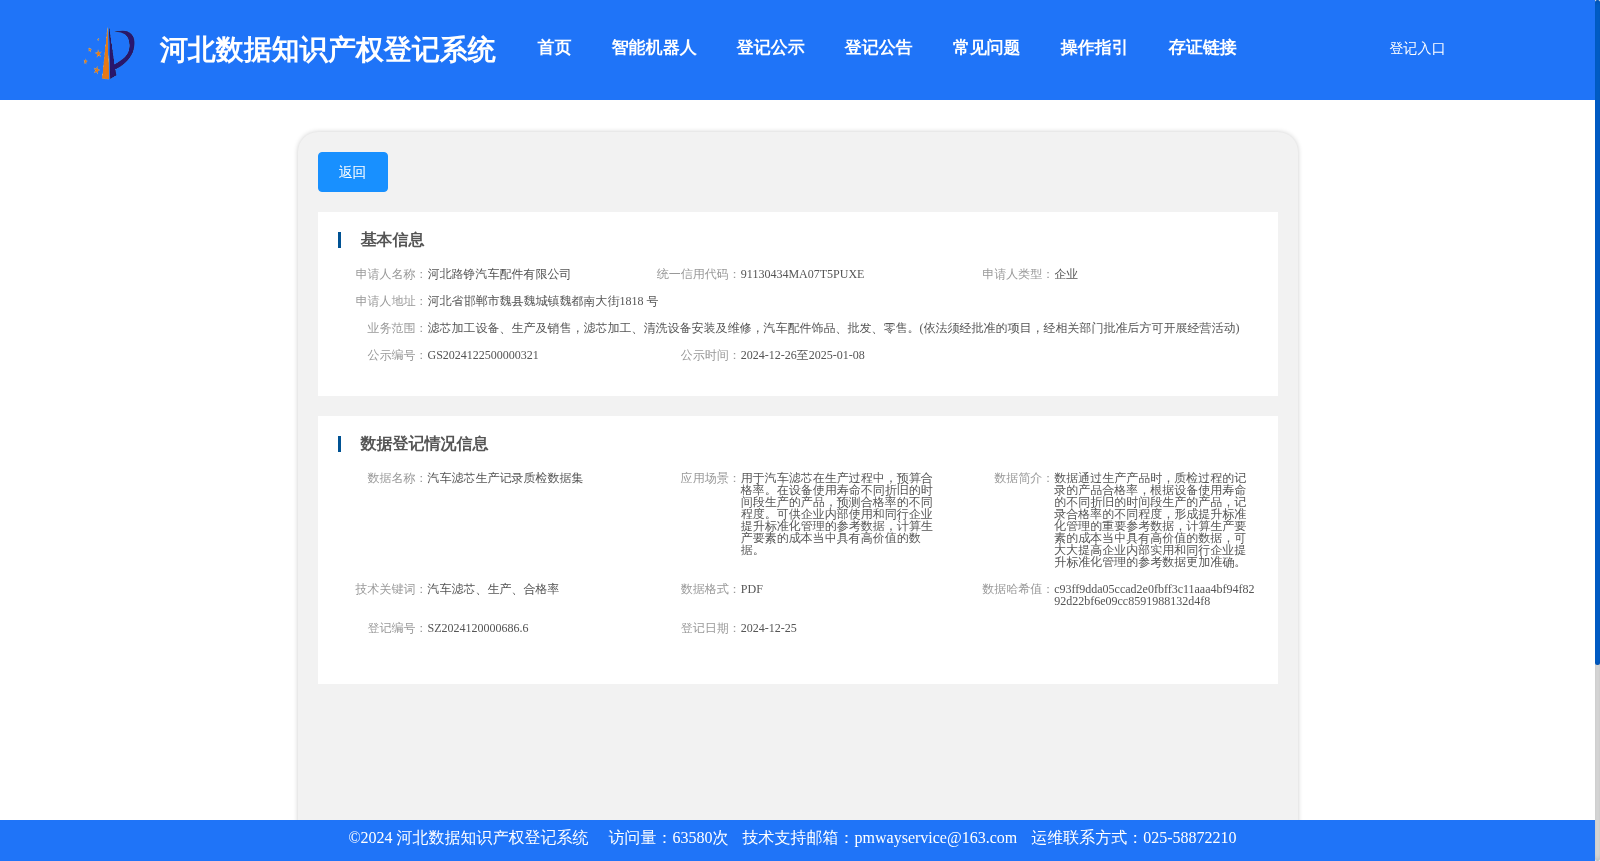Select keywords 汽车滤芯、生产、合格率

click(x=493, y=589)
